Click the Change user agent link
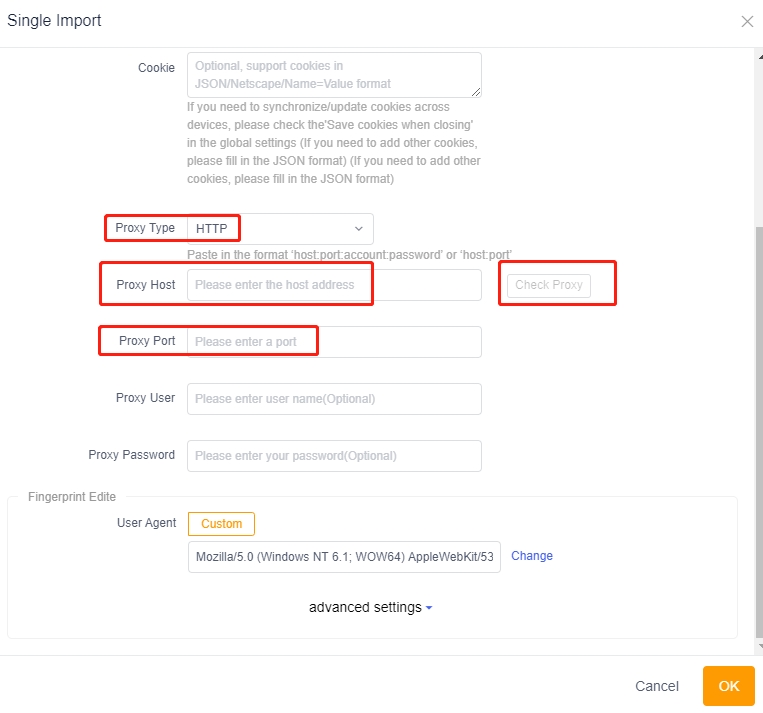The image size is (763, 713). click(x=532, y=556)
